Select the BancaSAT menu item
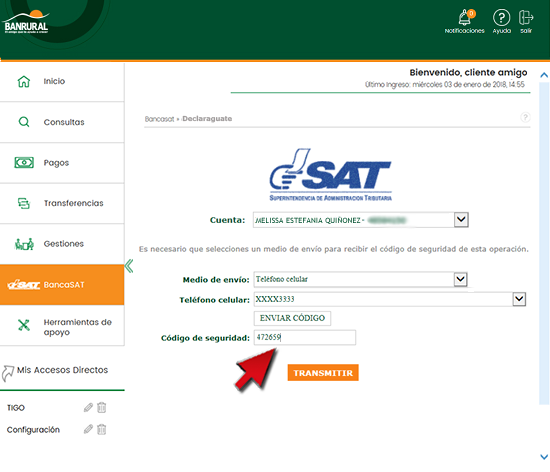The height and width of the screenshot is (472, 550). pyautogui.click(x=62, y=285)
